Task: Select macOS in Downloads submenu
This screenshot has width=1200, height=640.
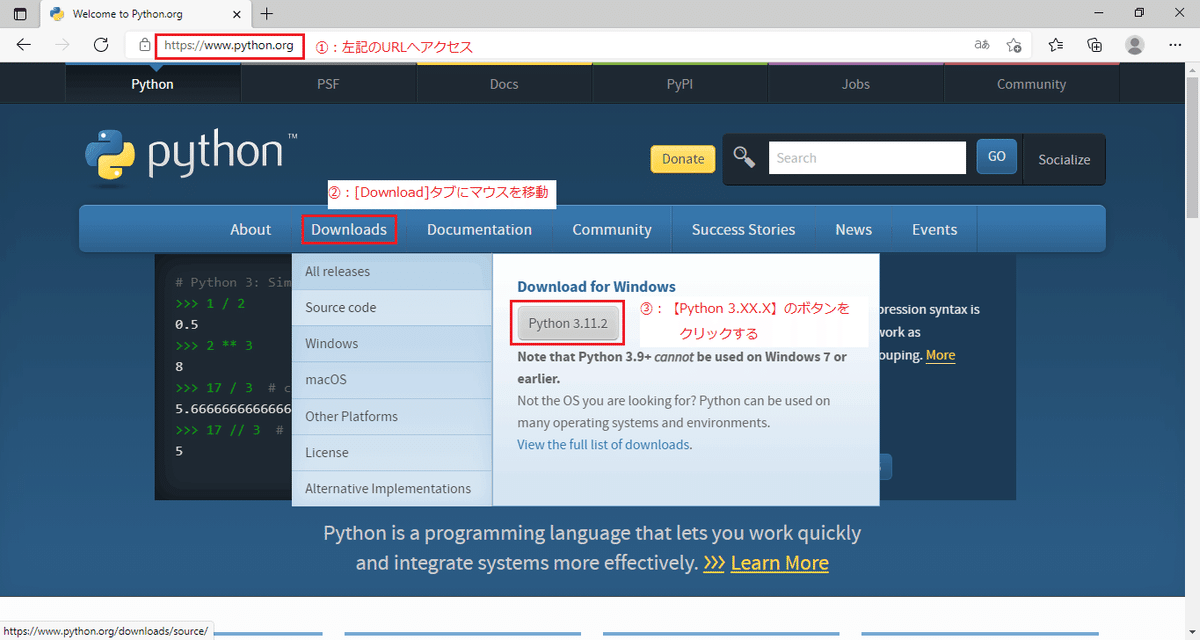Action: point(392,379)
